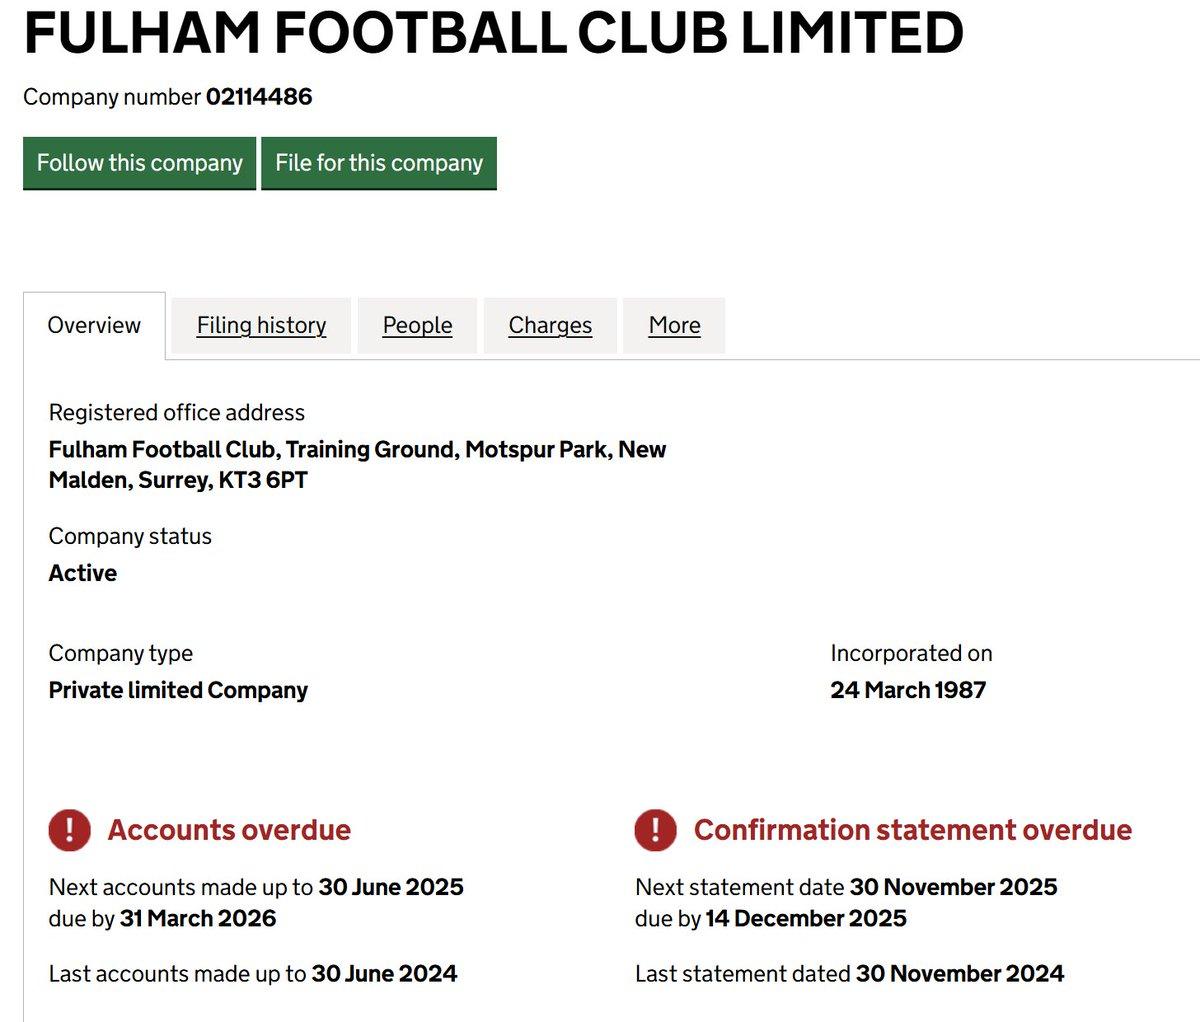Screen dimensions: 1200x1022
Task: Open the Filing history tab
Action: (x=261, y=325)
